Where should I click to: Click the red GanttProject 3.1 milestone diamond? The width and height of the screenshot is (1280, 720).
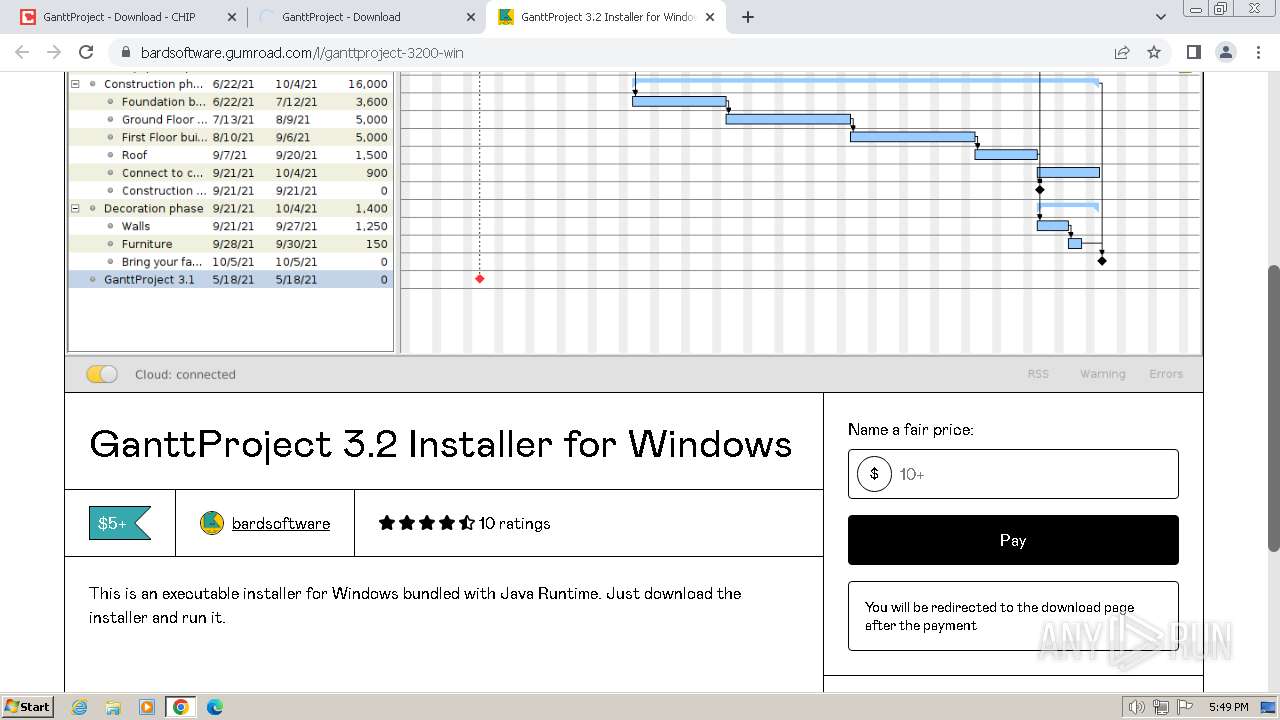coord(480,279)
